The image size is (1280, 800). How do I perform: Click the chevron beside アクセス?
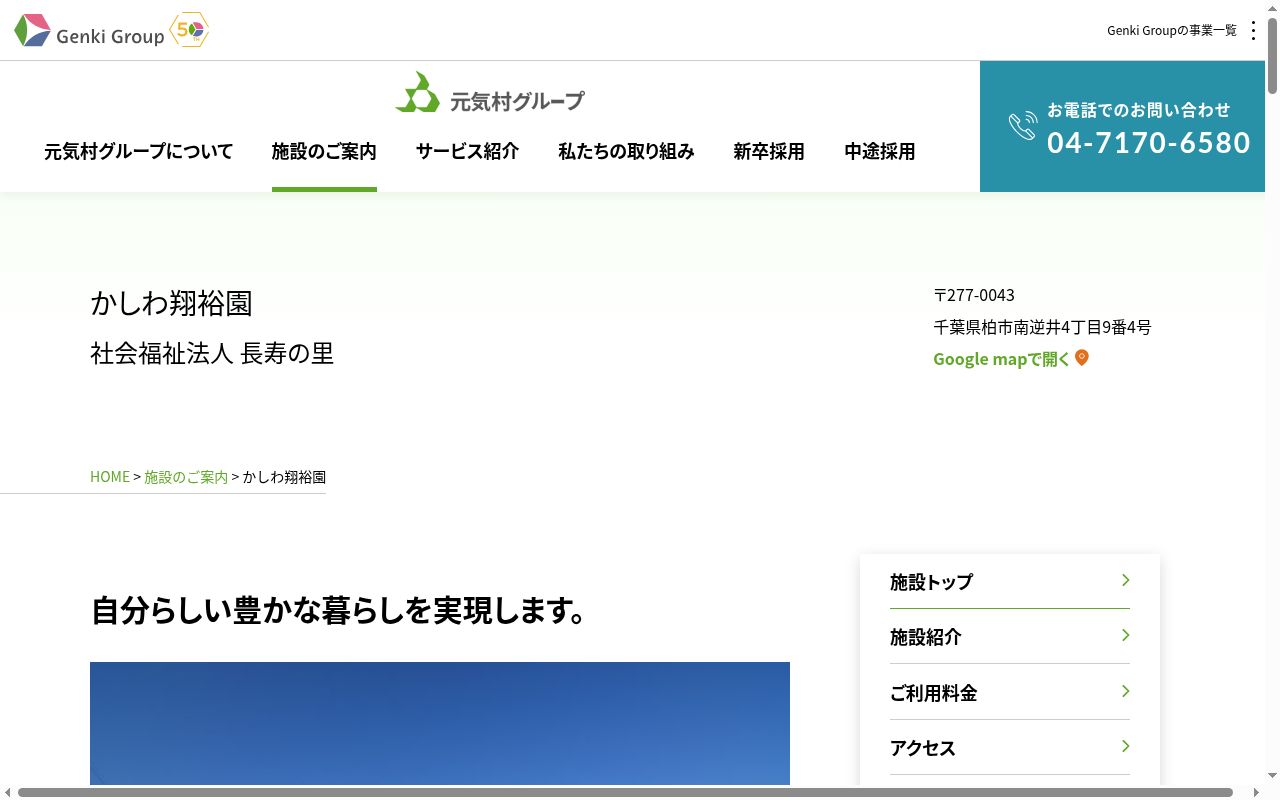(x=1125, y=747)
